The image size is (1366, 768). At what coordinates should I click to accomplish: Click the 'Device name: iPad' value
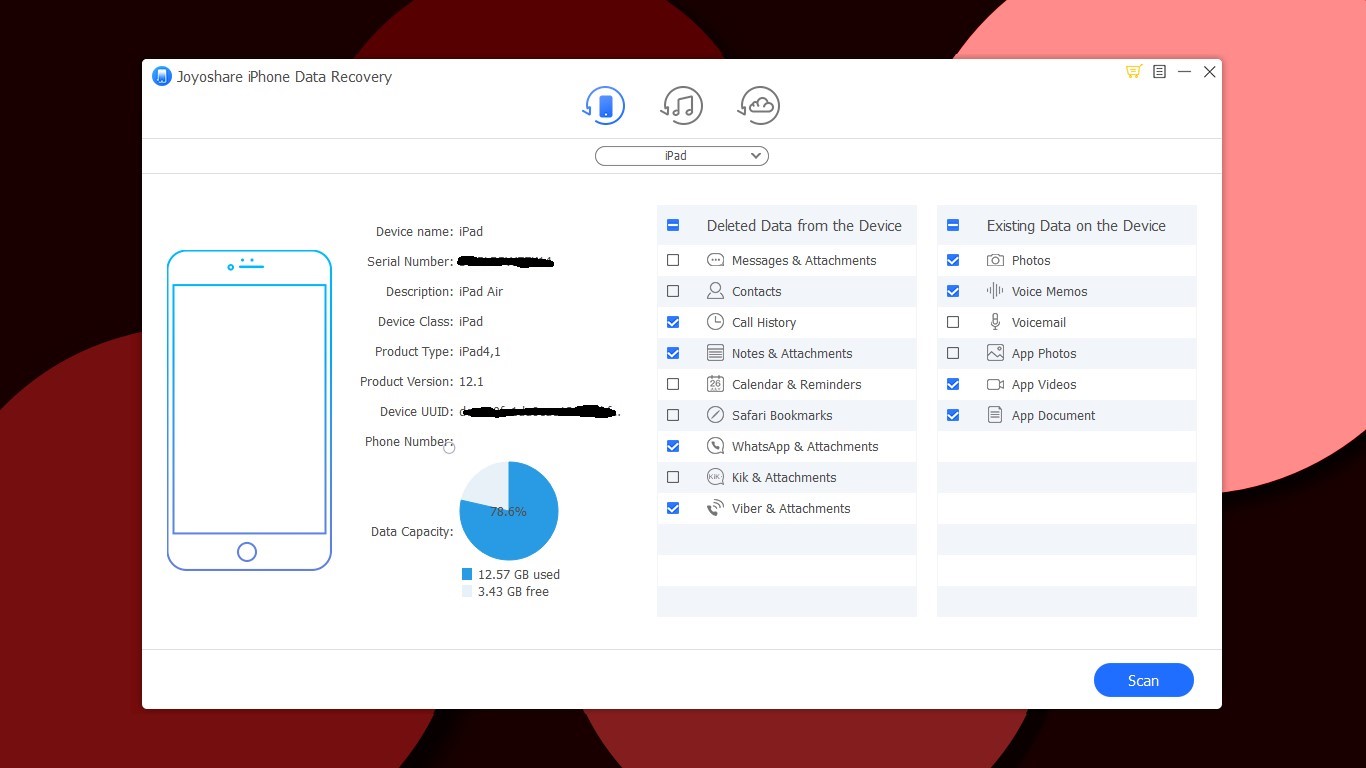point(471,231)
